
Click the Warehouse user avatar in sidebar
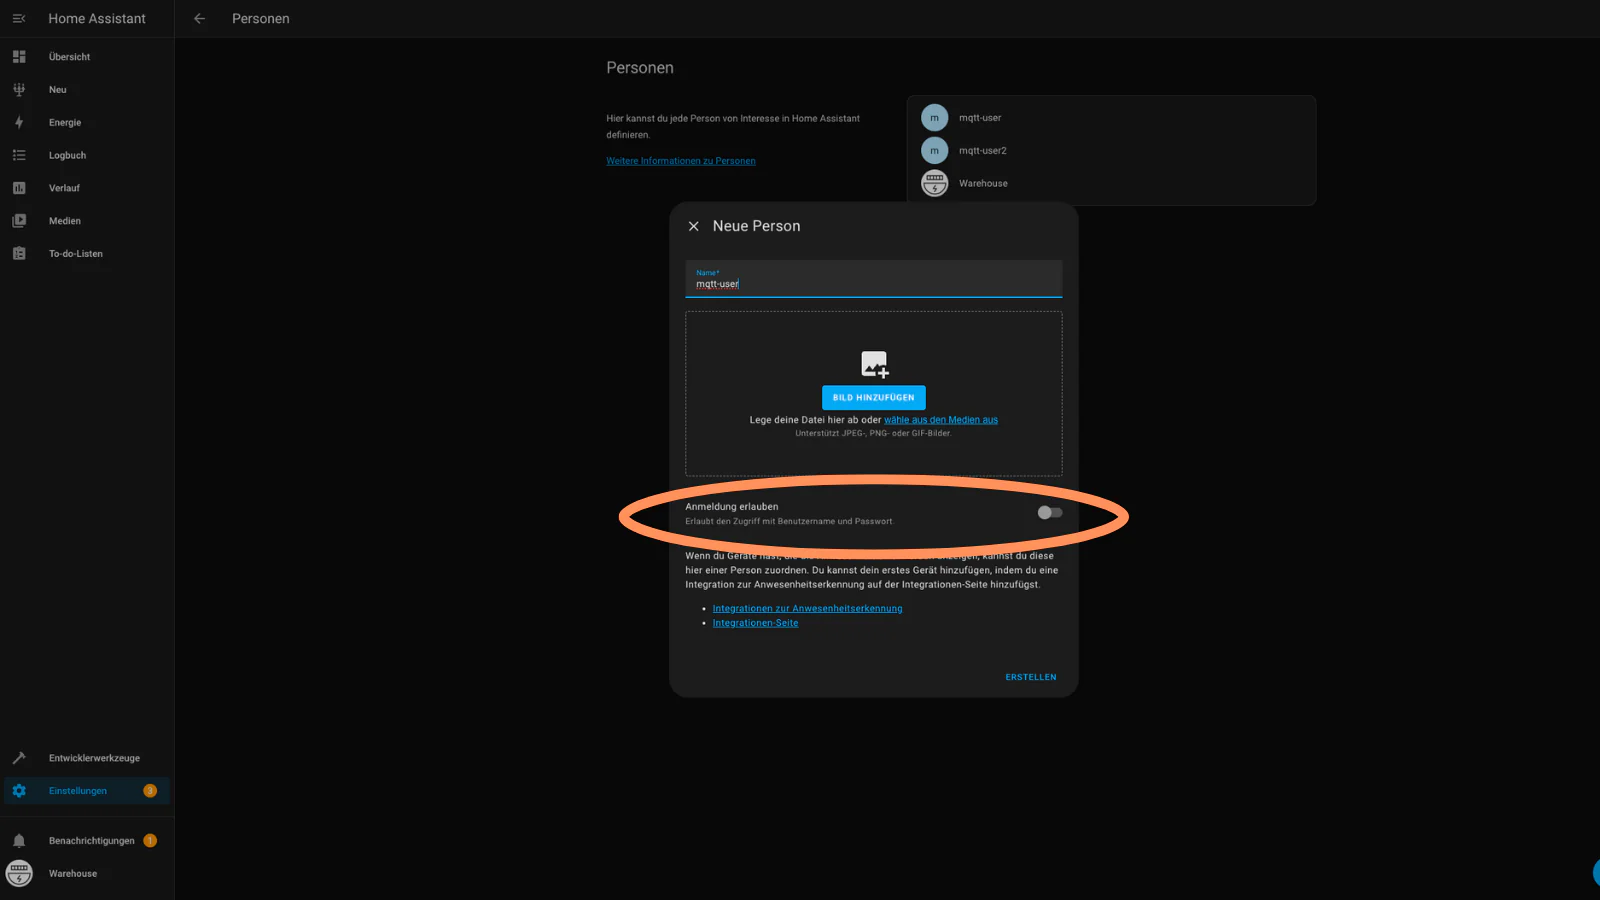19,874
